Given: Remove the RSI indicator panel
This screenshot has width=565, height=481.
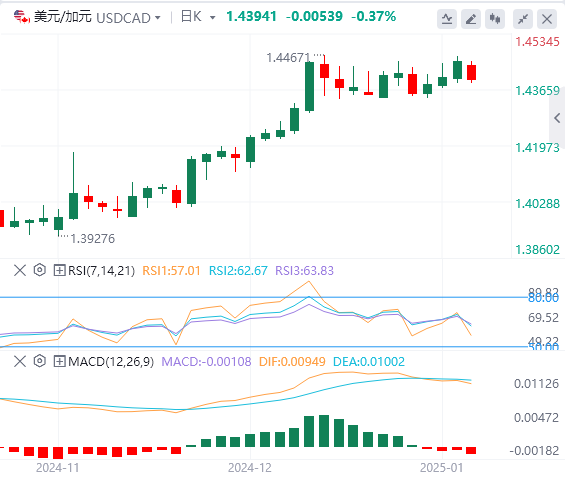Looking at the screenshot, I should [20, 270].
